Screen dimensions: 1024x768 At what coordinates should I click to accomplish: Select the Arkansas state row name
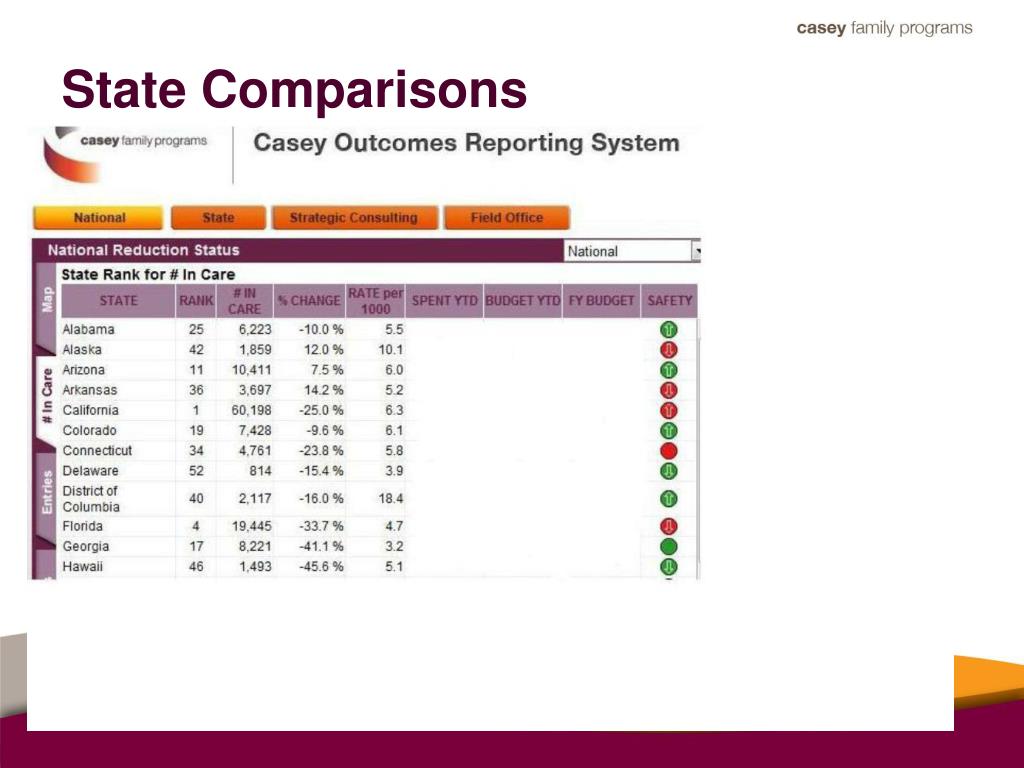[x=89, y=390]
